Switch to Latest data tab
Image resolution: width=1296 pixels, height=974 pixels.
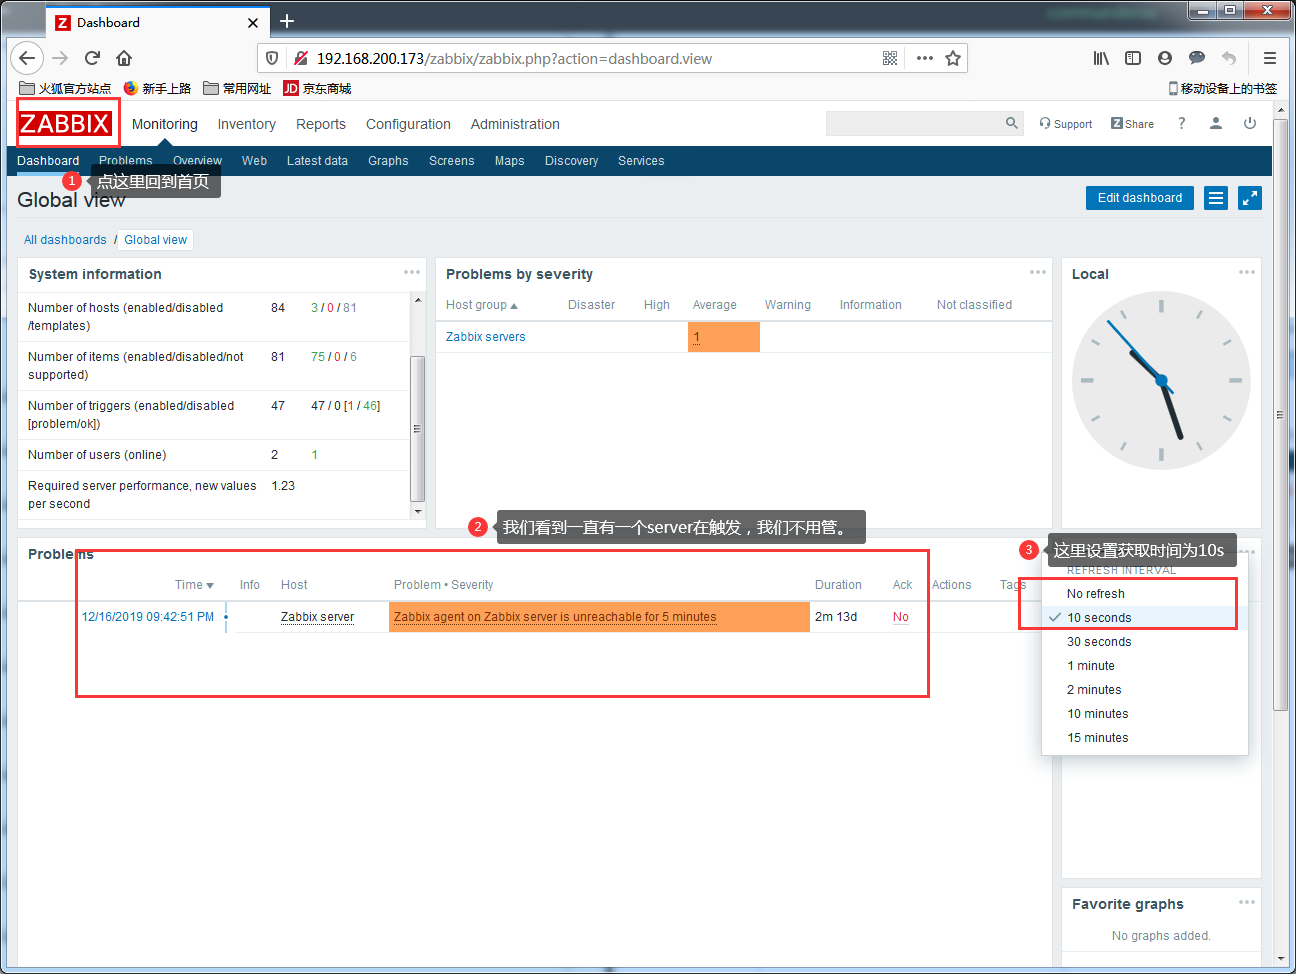[317, 161]
